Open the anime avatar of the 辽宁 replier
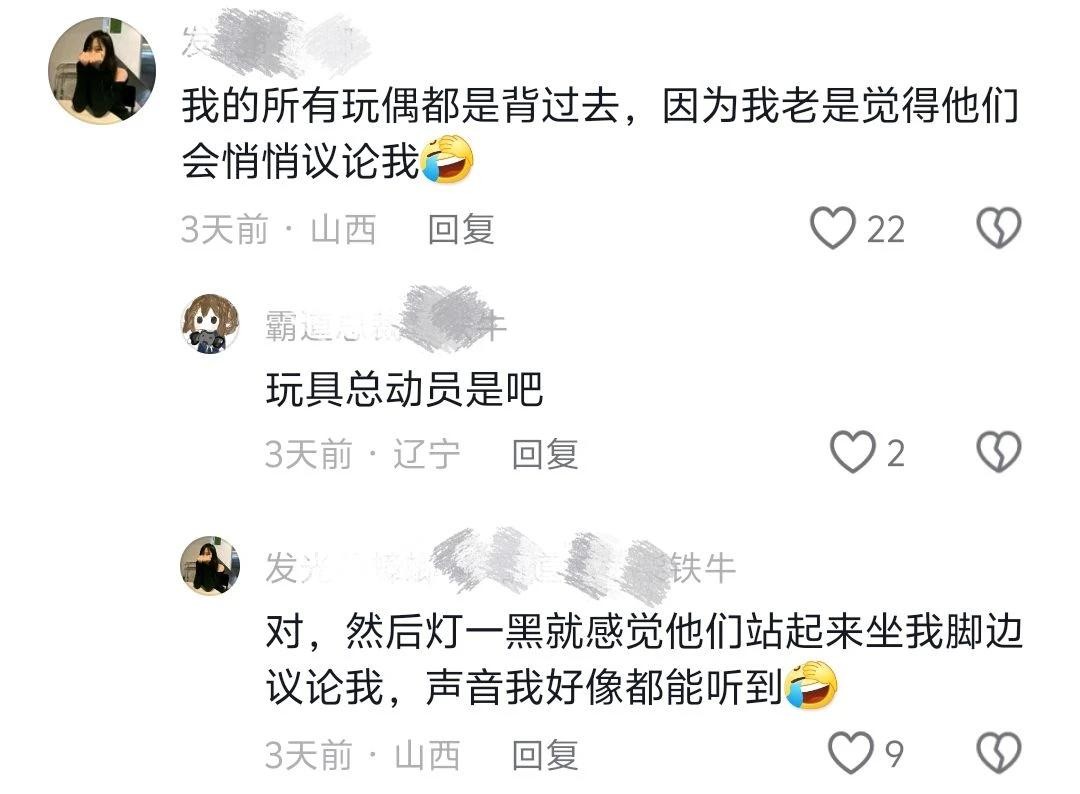This screenshot has width=1080, height=794. pyautogui.click(x=210, y=324)
